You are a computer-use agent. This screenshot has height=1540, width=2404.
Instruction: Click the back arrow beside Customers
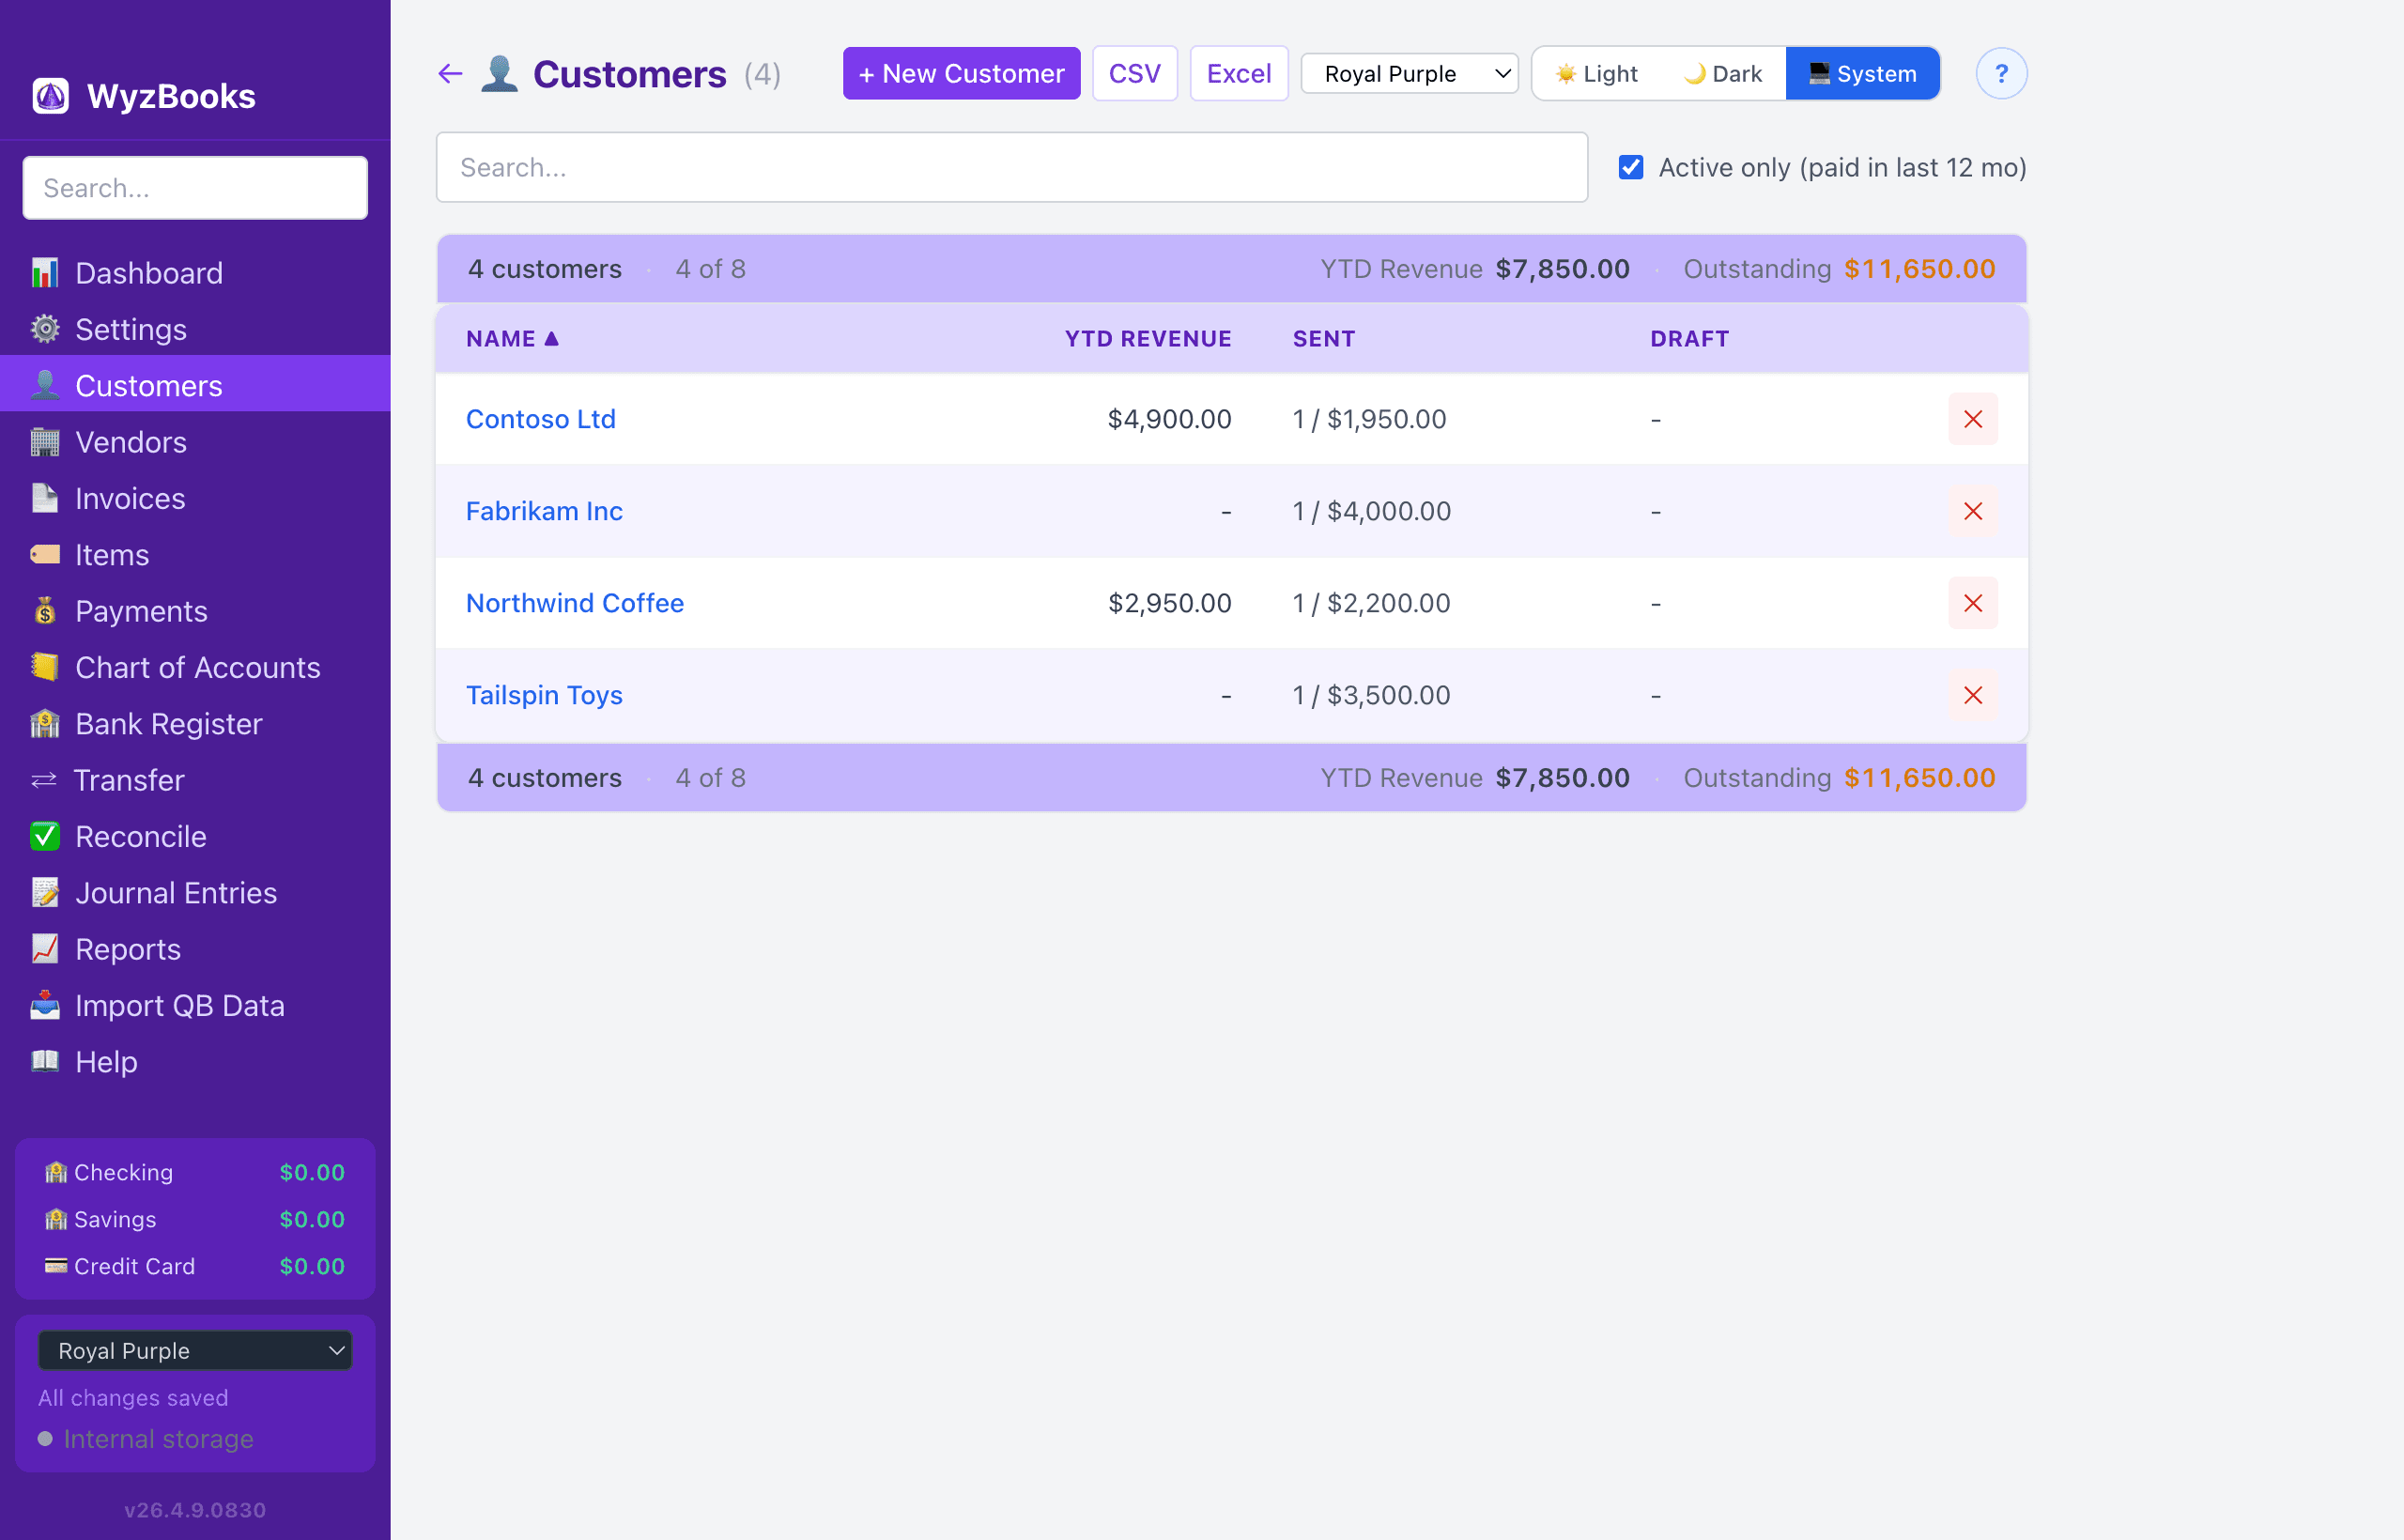click(450, 73)
